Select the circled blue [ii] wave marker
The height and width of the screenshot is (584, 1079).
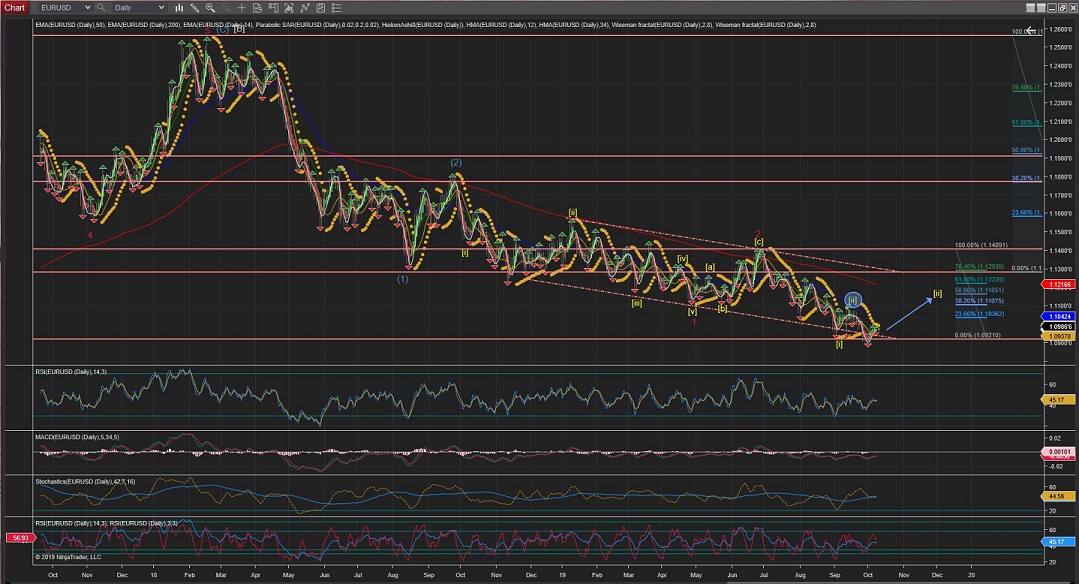(853, 300)
